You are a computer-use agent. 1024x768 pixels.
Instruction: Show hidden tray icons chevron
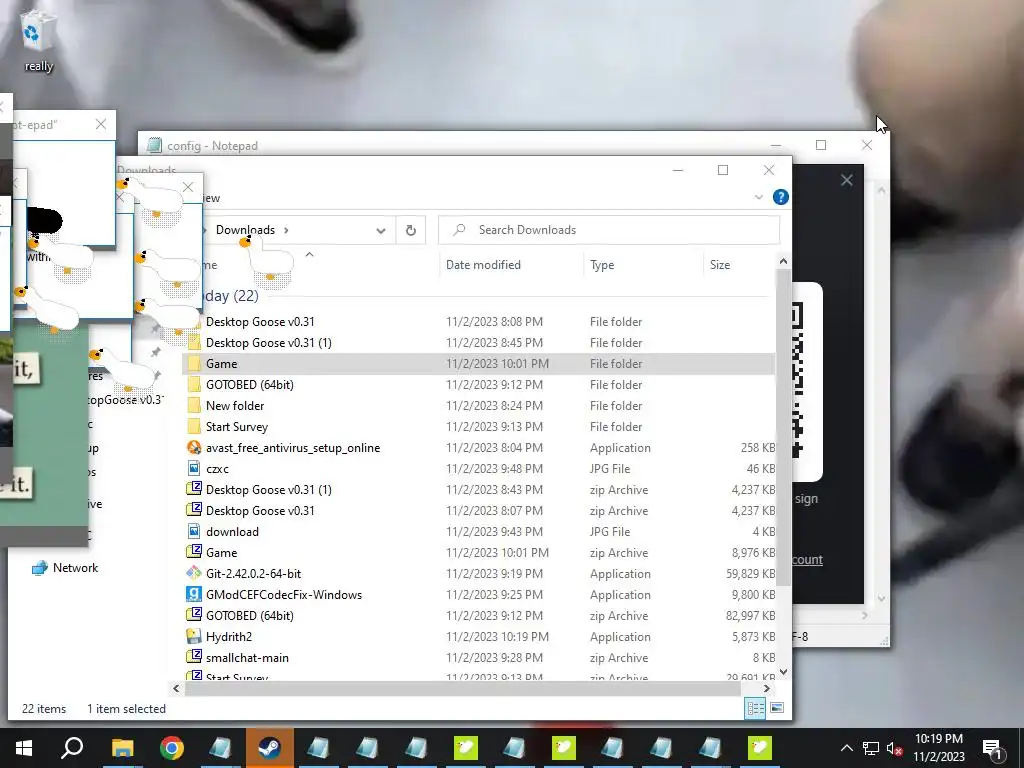coord(846,748)
